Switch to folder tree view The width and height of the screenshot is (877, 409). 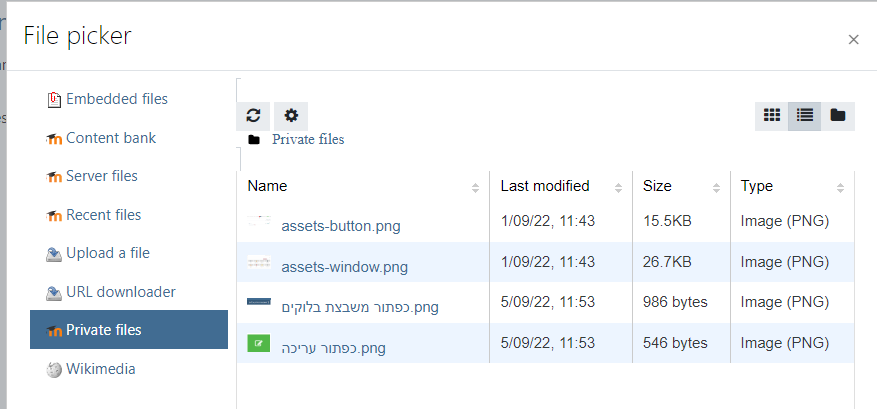coord(838,115)
